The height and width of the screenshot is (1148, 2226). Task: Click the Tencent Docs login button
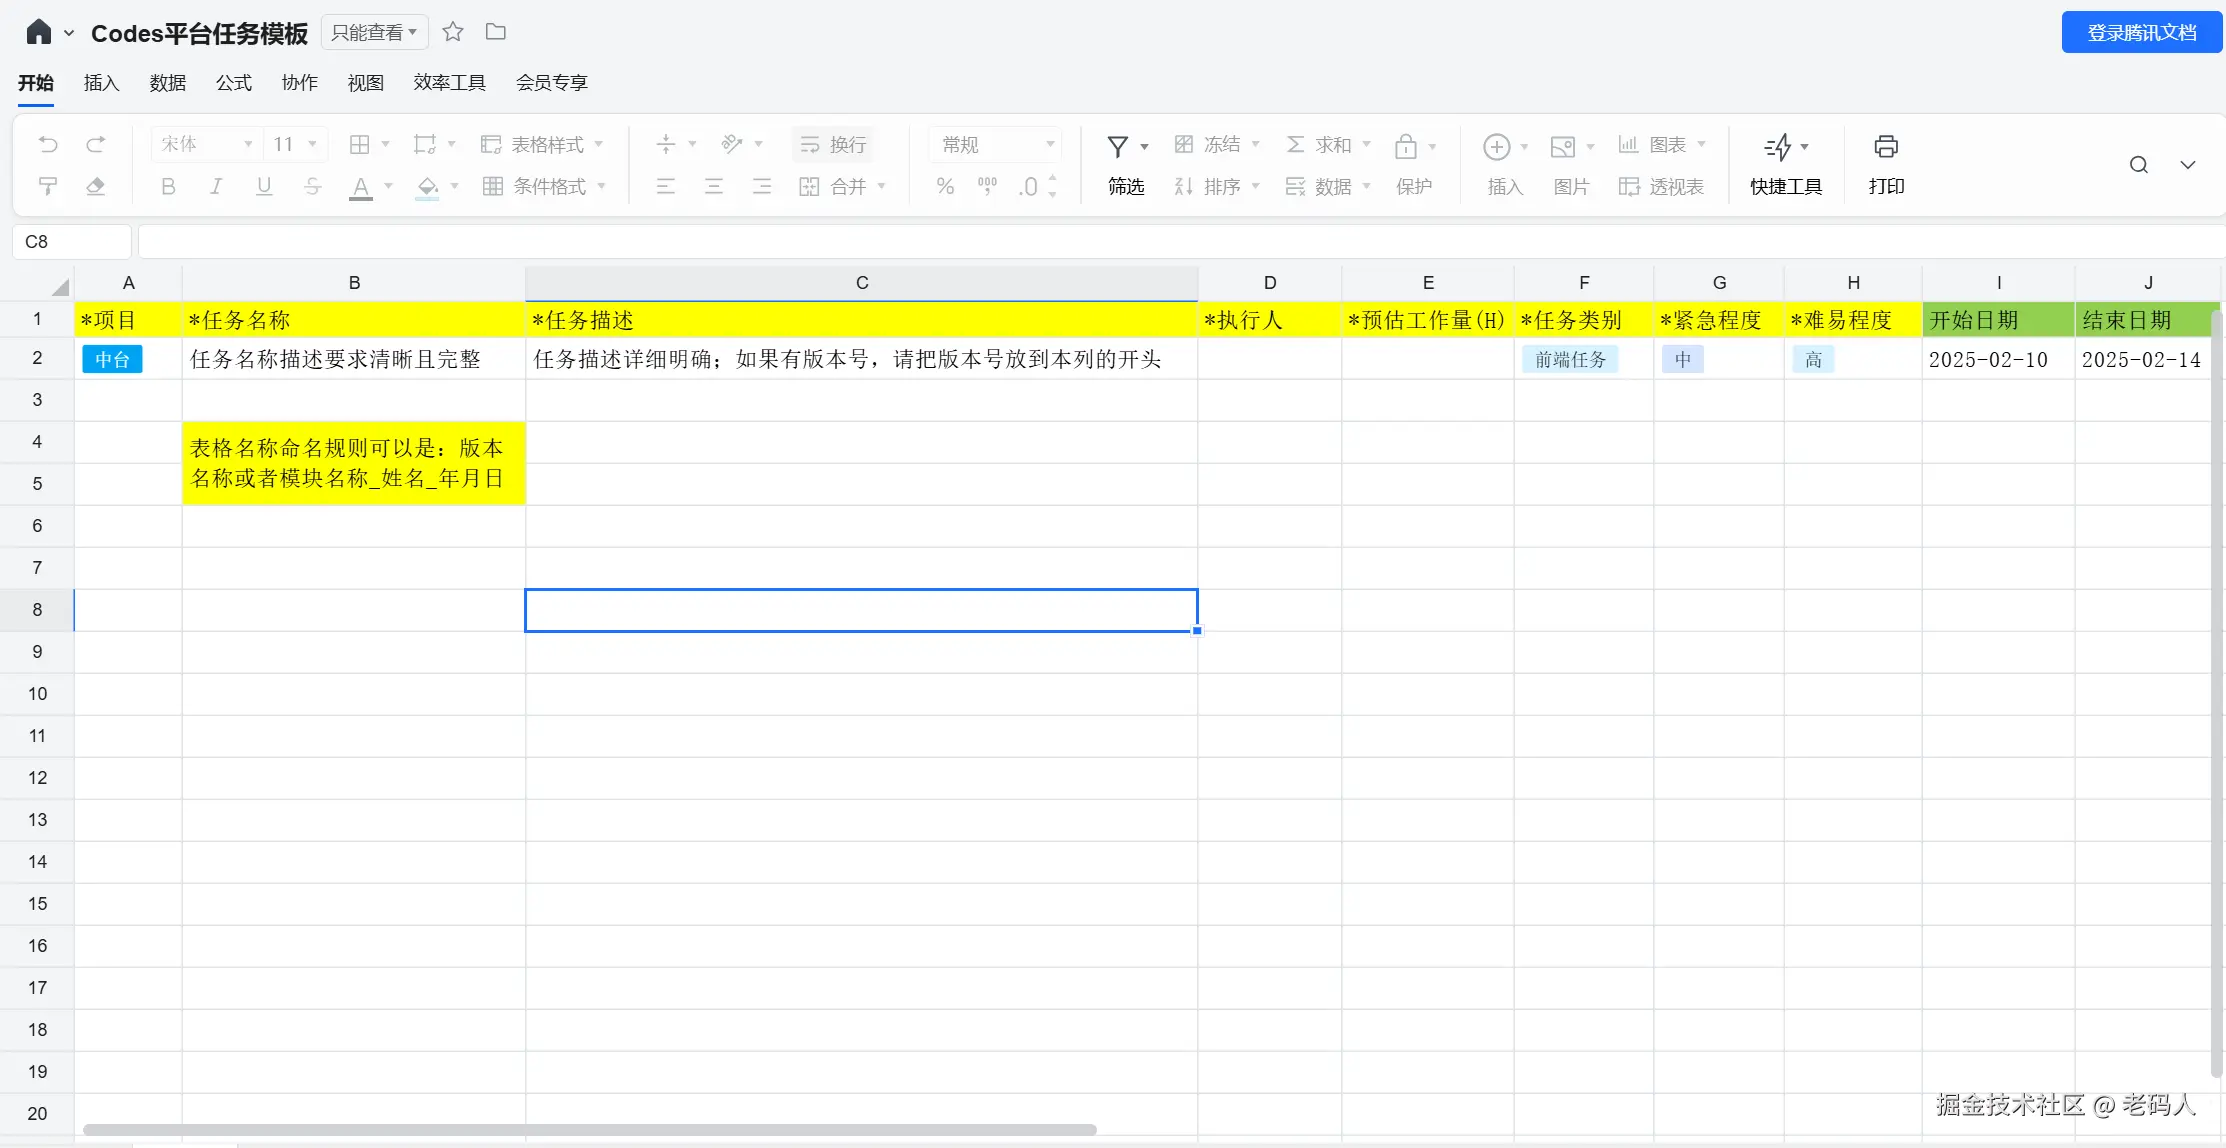(2141, 33)
